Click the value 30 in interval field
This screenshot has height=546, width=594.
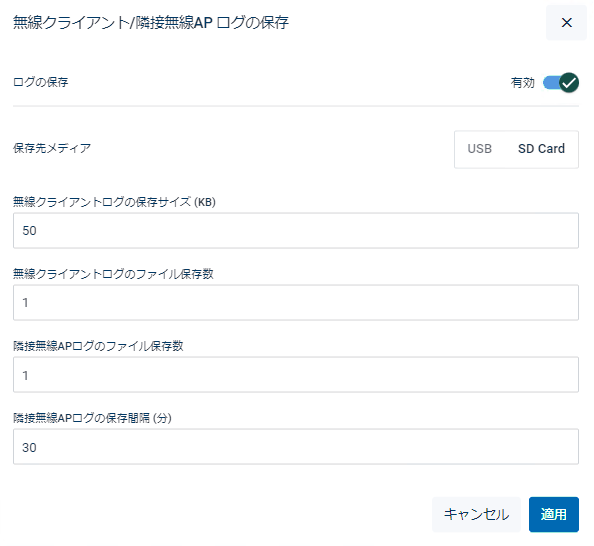click(29, 447)
